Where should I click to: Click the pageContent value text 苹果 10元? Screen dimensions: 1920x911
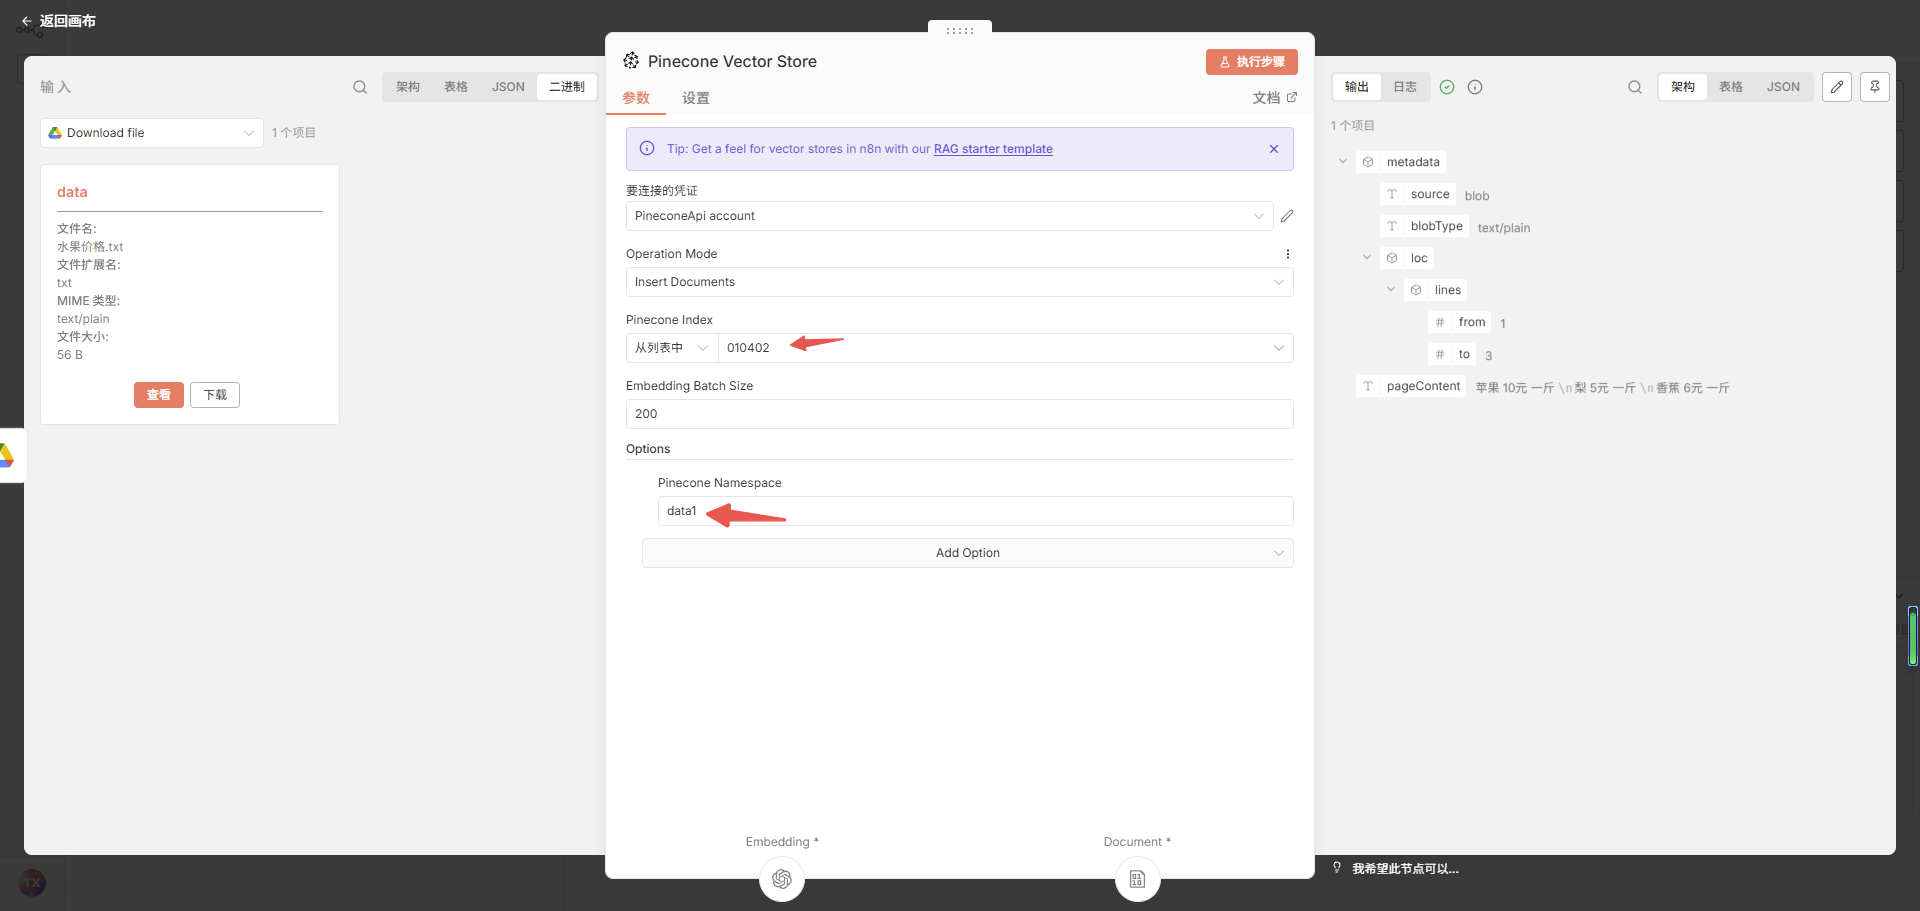(1602, 388)
